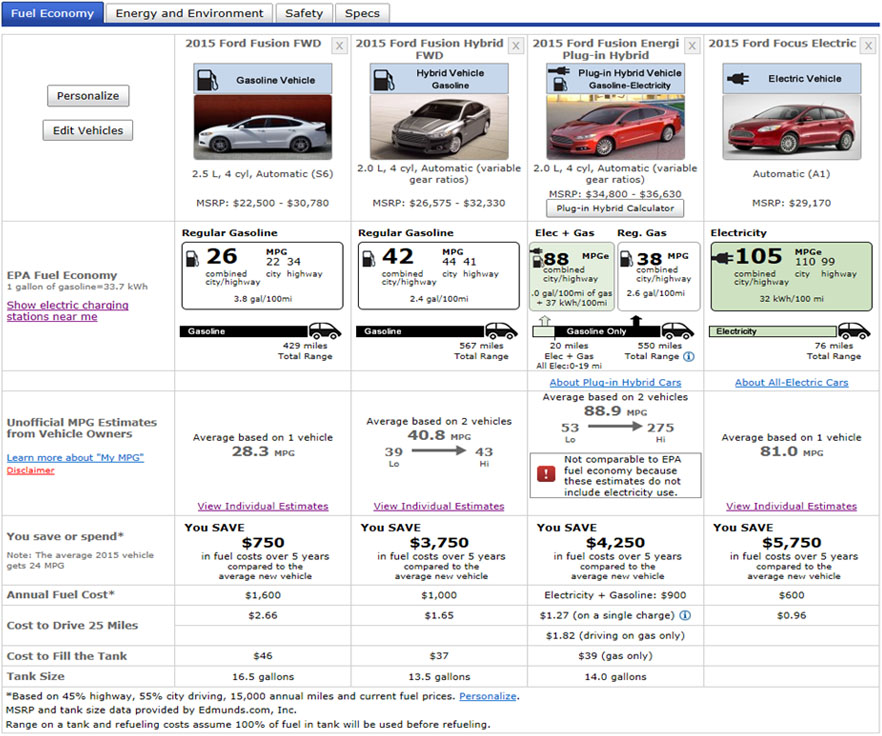Click info icon beside single charge cost
Viewport: 882px width, 736px height.
[685, 615]
